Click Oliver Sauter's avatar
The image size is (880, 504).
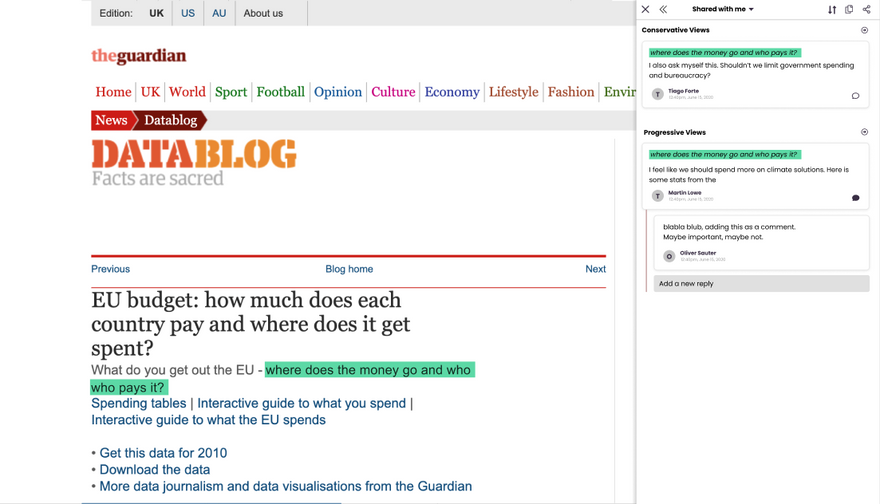click(669, 256)
